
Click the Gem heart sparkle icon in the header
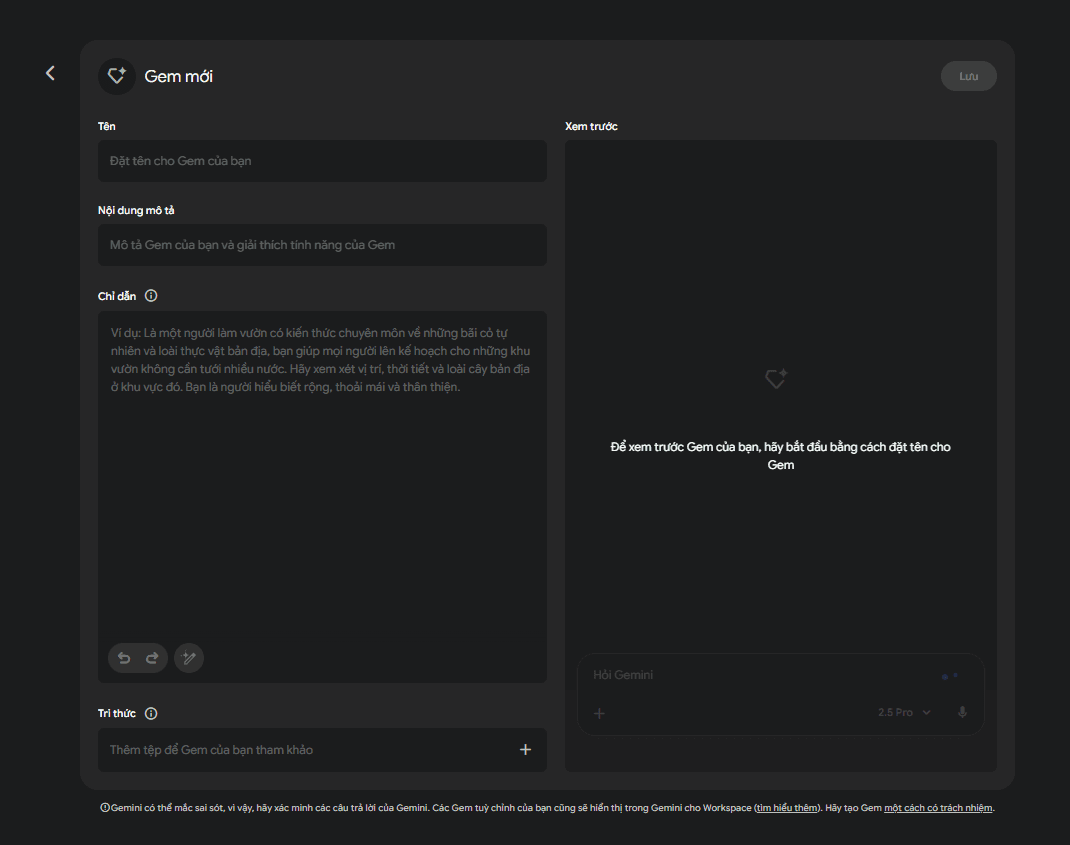click(117, 76)
